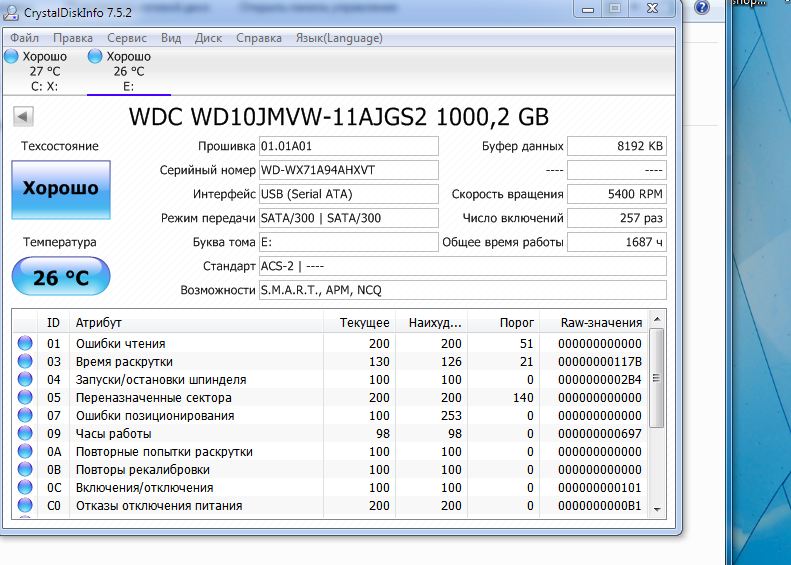This screenshot has height=565, width=791.
Task: Click raw value 000000000697
Action: [x=600, y=434]
